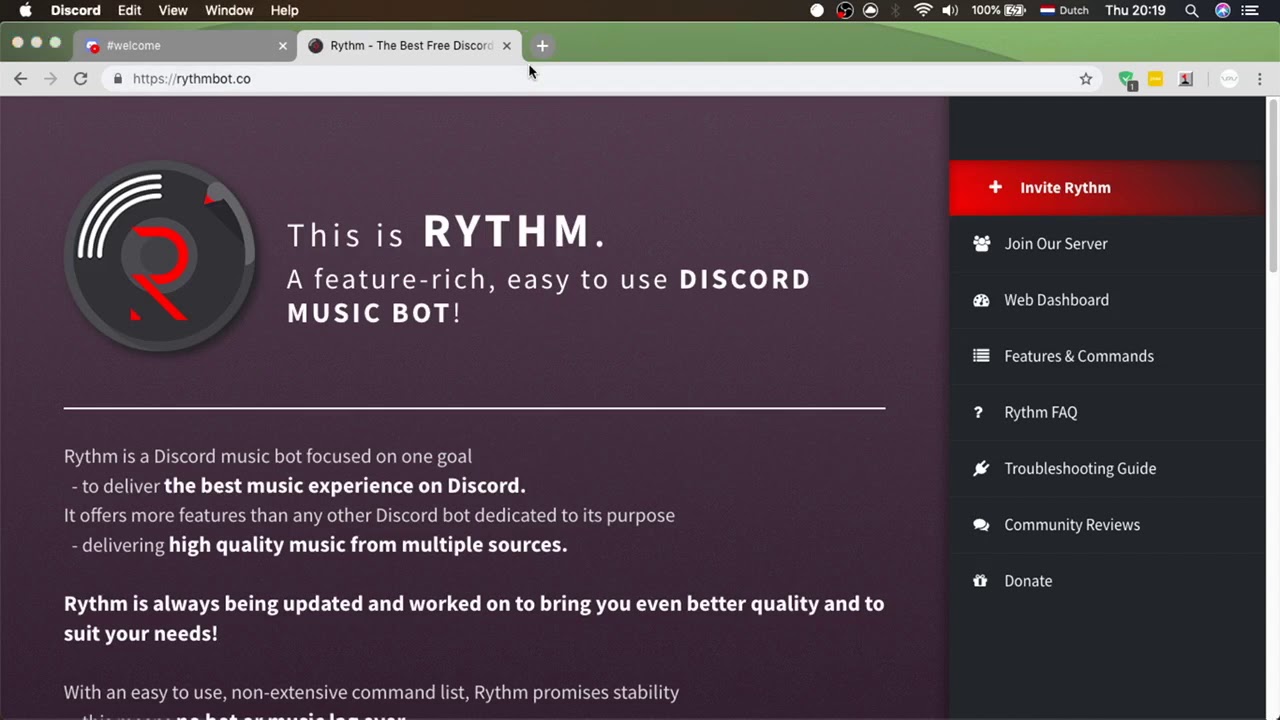Click the Rythm vinyl record logo
Screen dimensions: 1280x720
point(160,256)
